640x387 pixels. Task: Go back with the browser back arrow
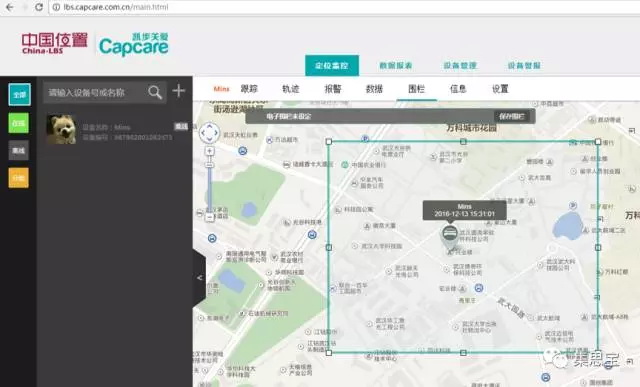[9, 7]
